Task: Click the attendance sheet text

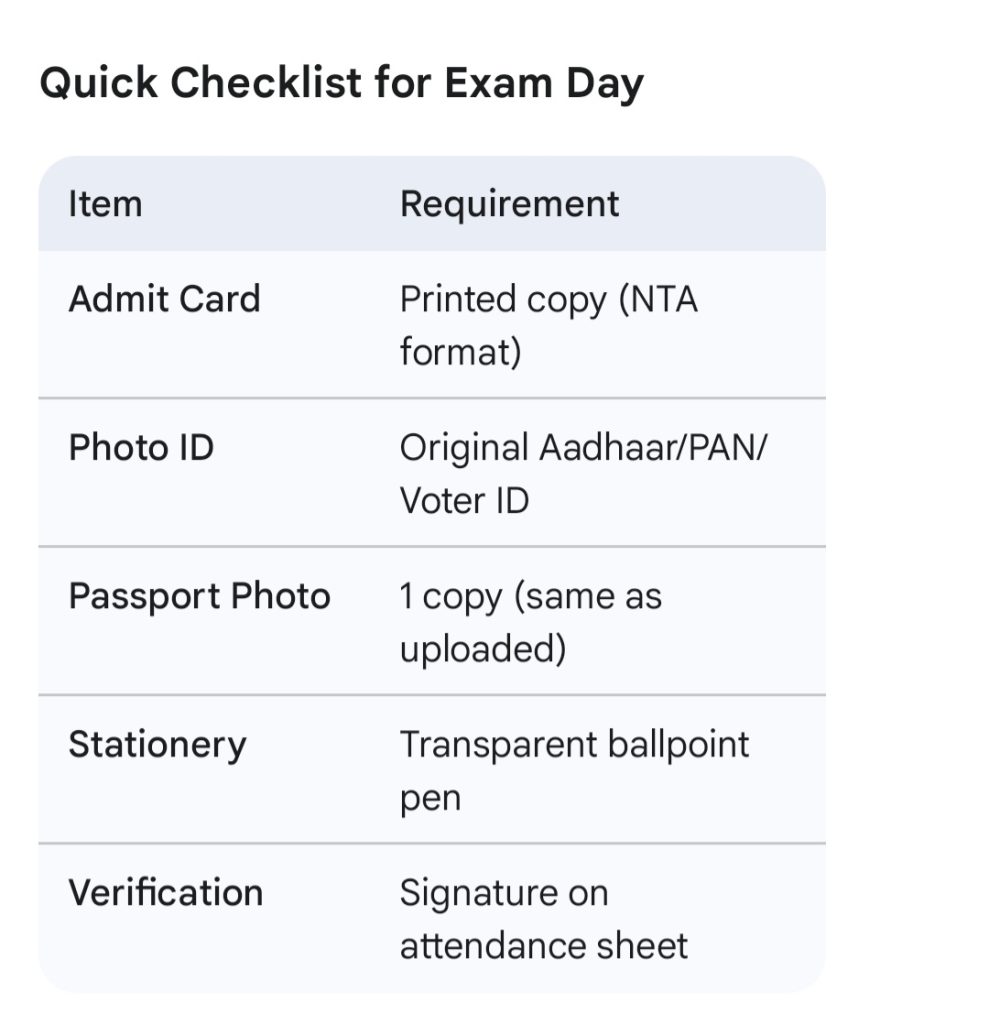Action: coord(543,946)
